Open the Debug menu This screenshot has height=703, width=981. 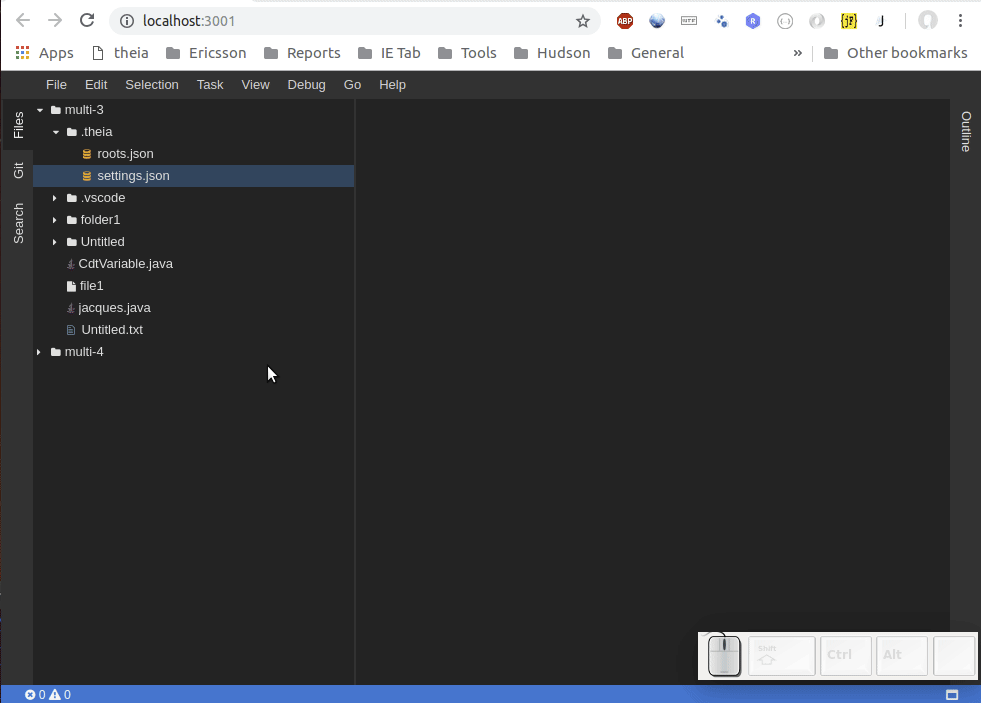[x=306, y=85]
